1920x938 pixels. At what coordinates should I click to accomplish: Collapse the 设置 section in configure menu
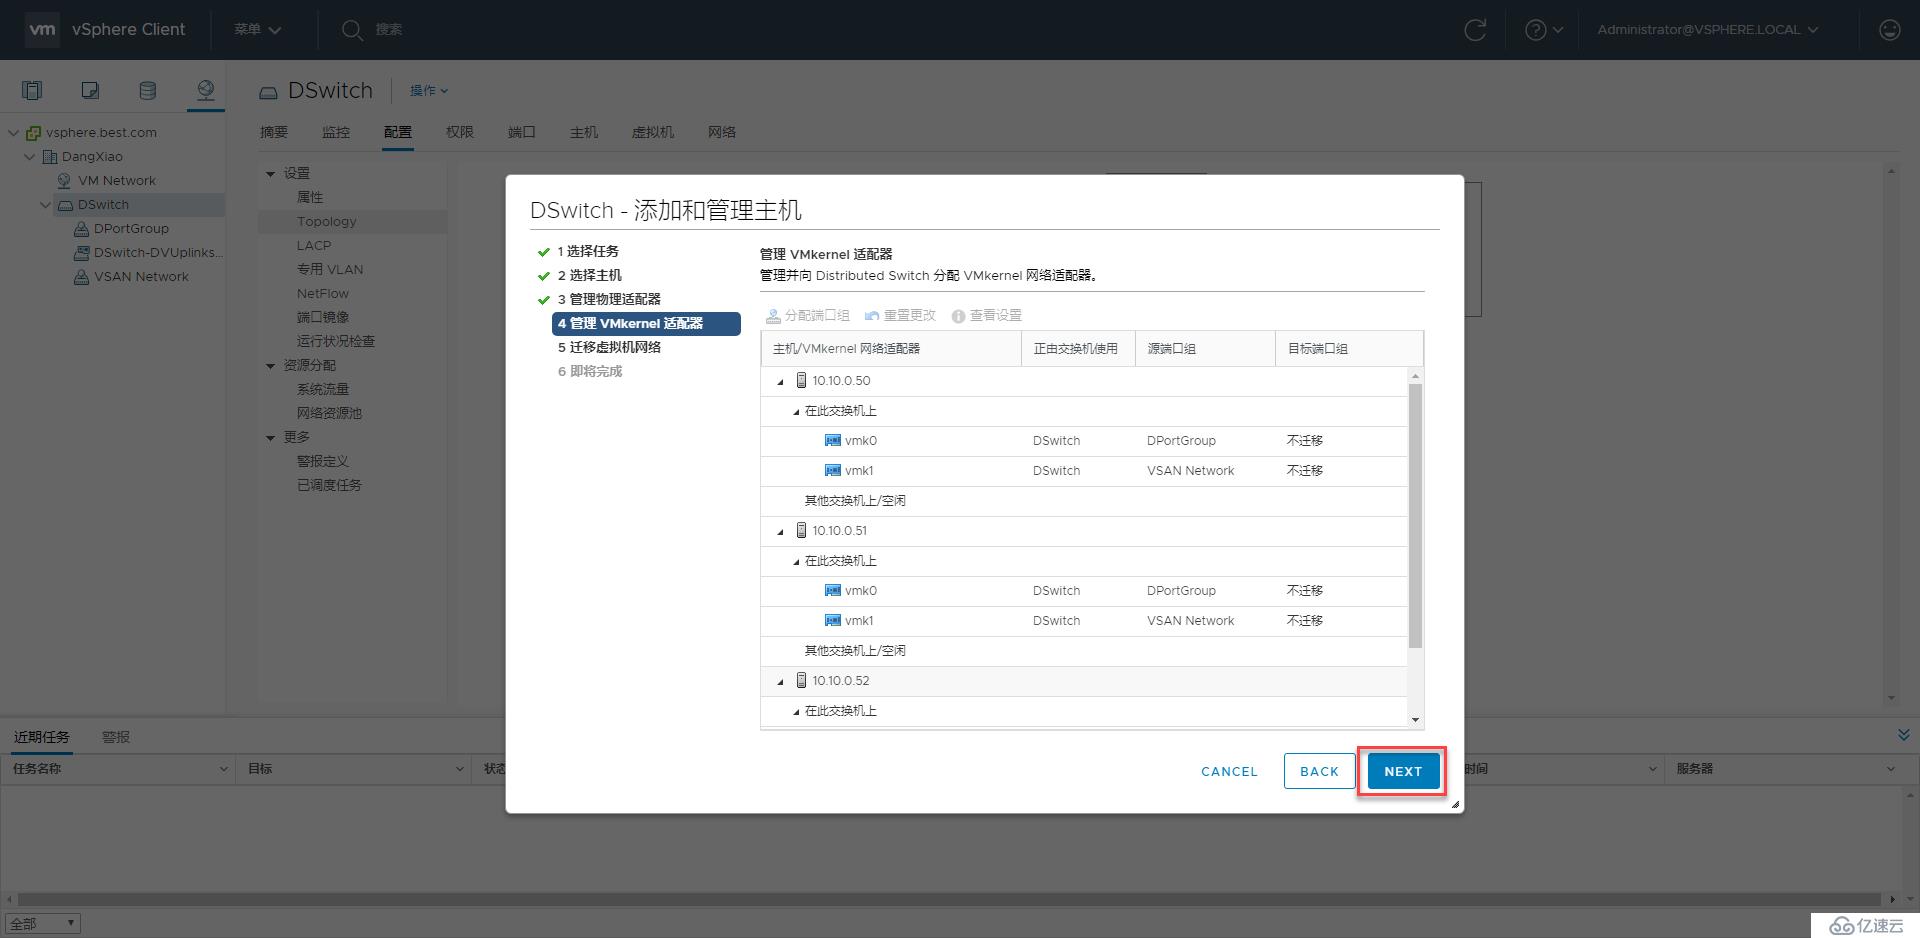click(x=270, y=174)
